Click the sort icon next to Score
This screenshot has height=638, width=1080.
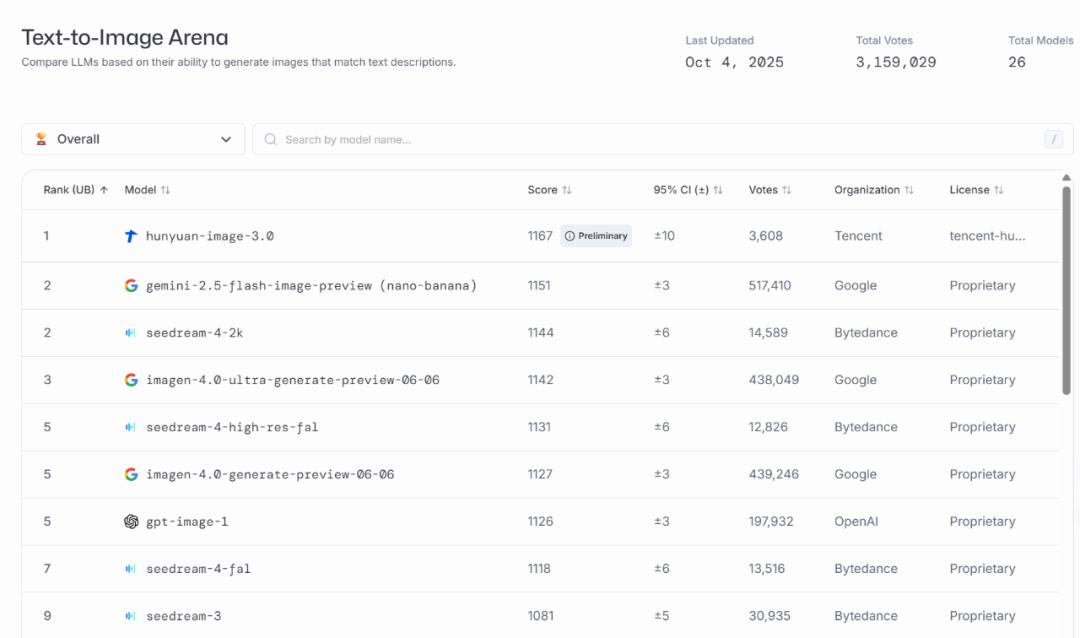click(x=567, y=190)
